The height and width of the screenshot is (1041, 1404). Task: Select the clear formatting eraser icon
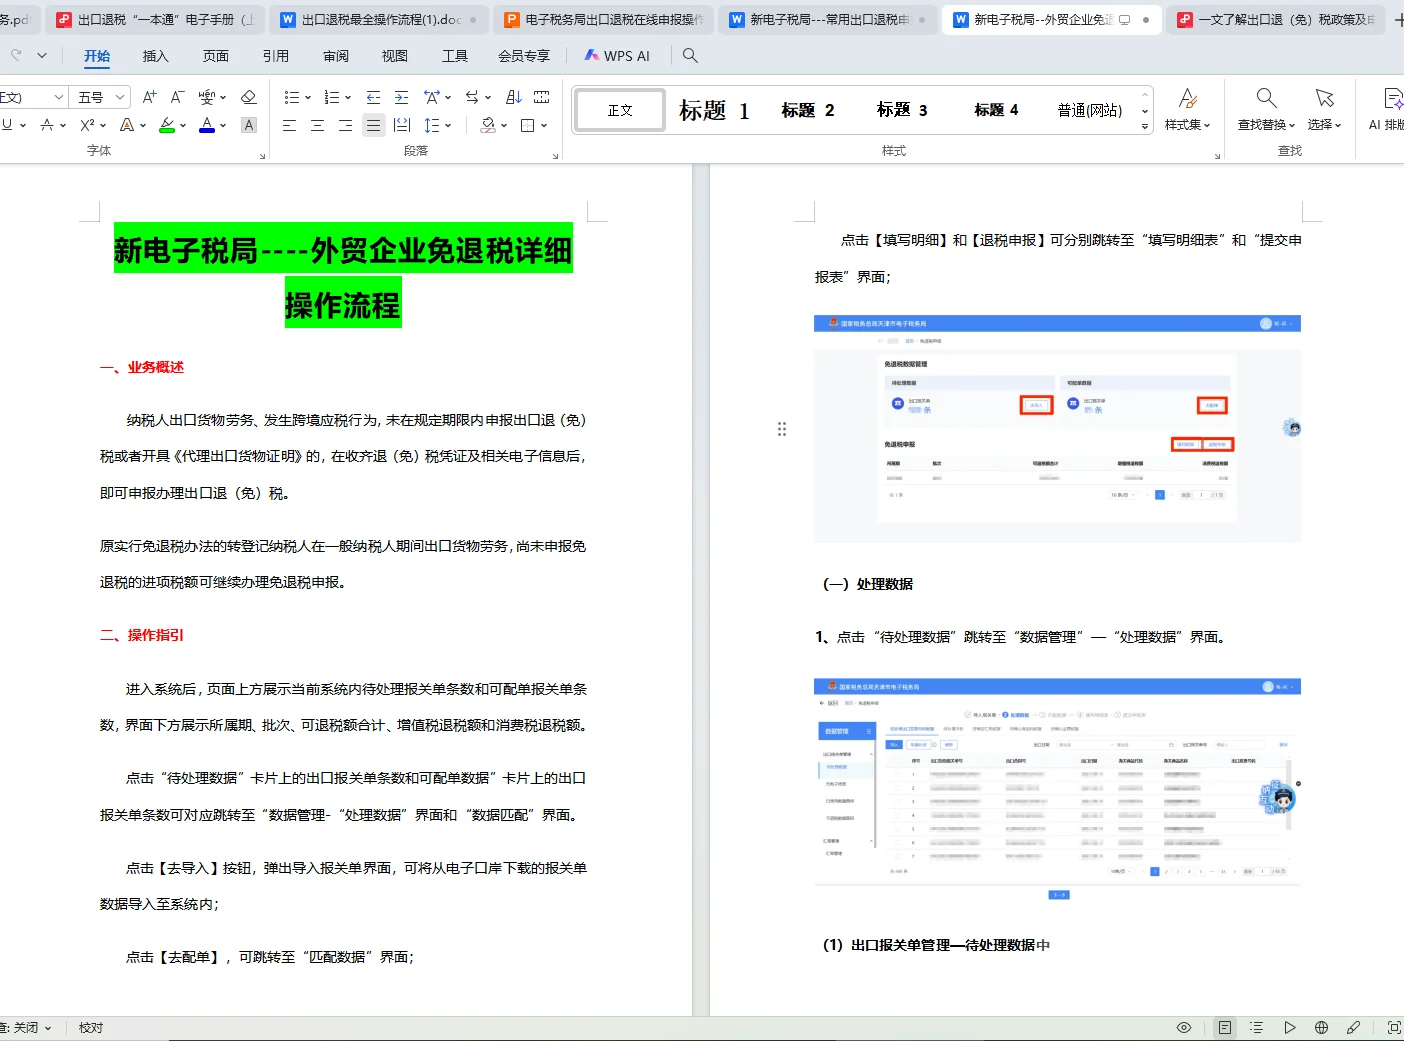248,97
